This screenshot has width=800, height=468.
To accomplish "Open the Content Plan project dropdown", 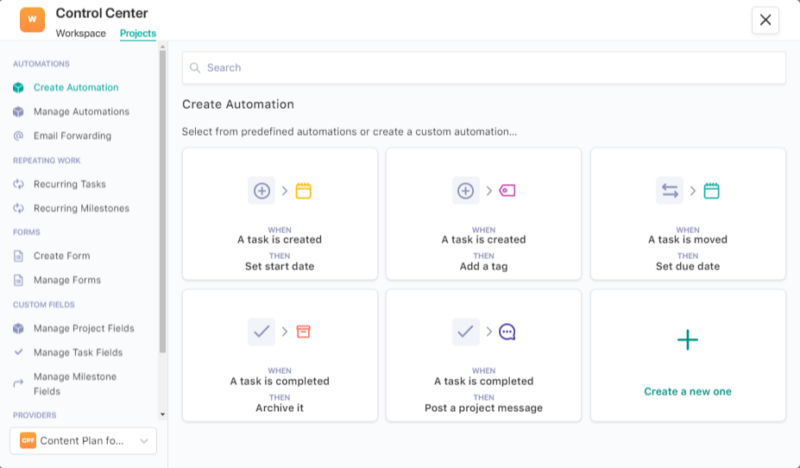I will [83, 441].
